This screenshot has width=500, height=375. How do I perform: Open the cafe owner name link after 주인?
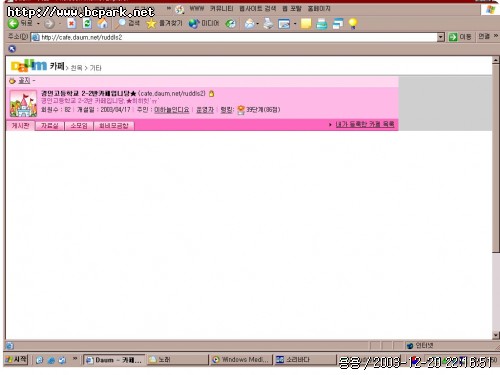[x=172, y=110]
